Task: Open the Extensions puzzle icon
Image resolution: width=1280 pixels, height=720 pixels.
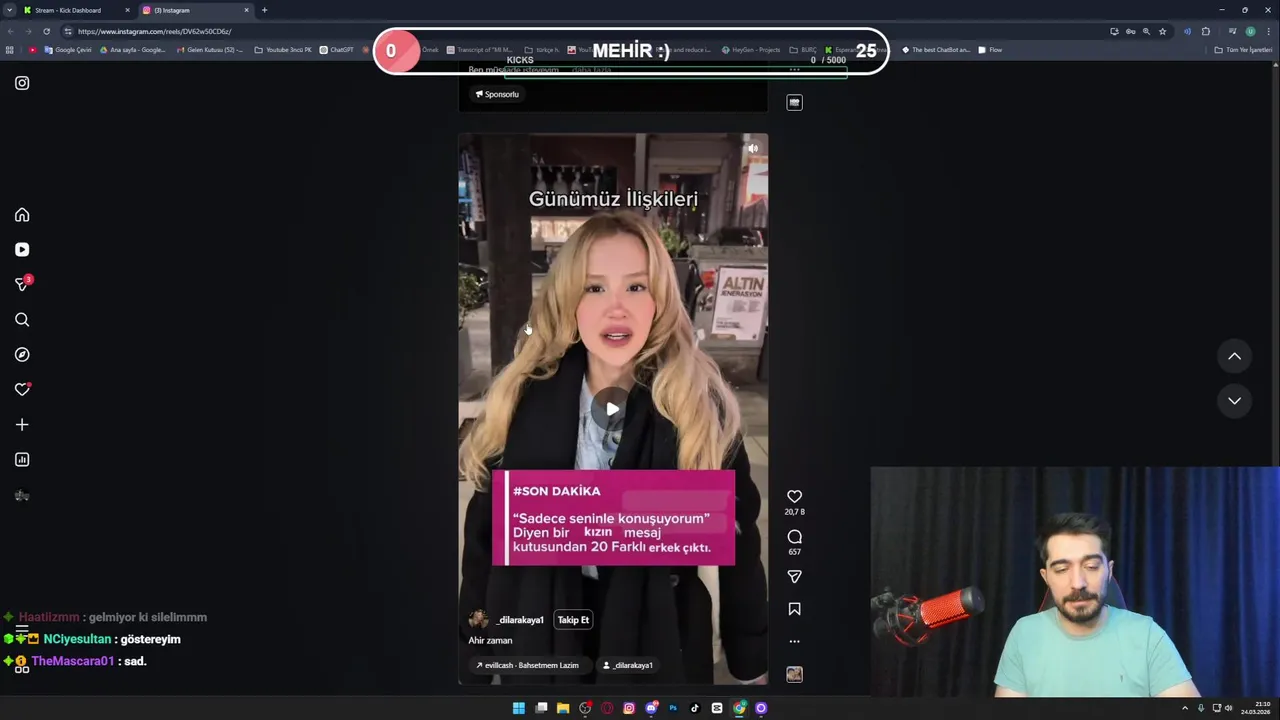Action: click(1206, 31)
